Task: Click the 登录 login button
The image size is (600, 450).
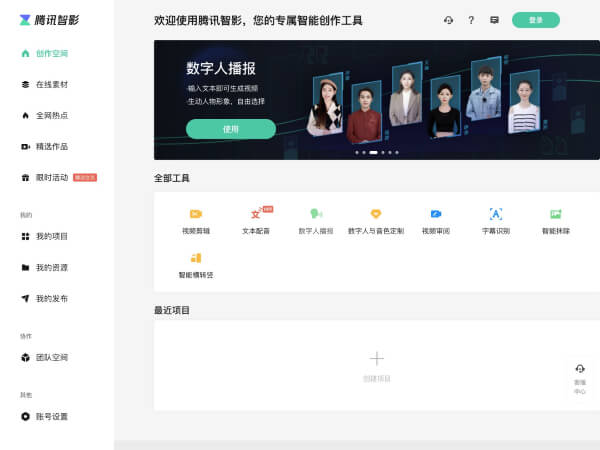Action: tap(535, 20)
